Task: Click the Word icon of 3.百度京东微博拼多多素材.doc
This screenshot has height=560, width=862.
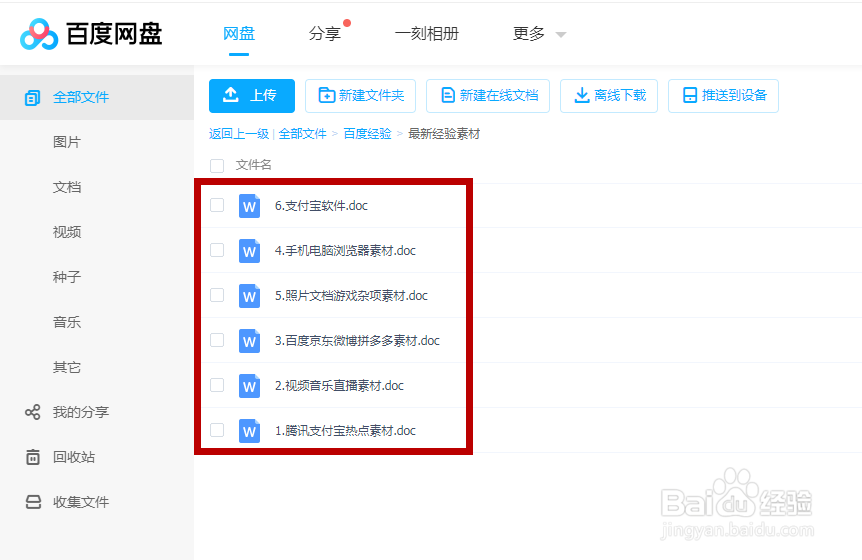Action: tap(250, 341)
